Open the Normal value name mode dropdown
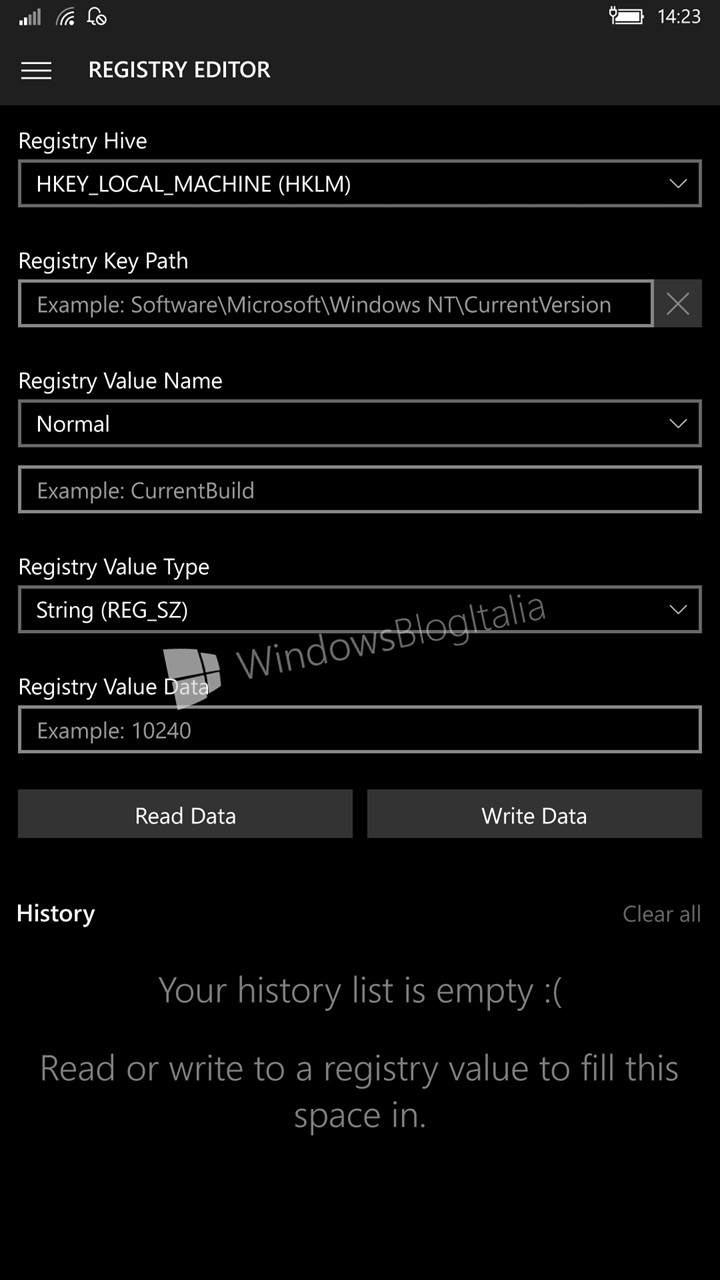The image size is (720, 1280). tap(360, 424)
